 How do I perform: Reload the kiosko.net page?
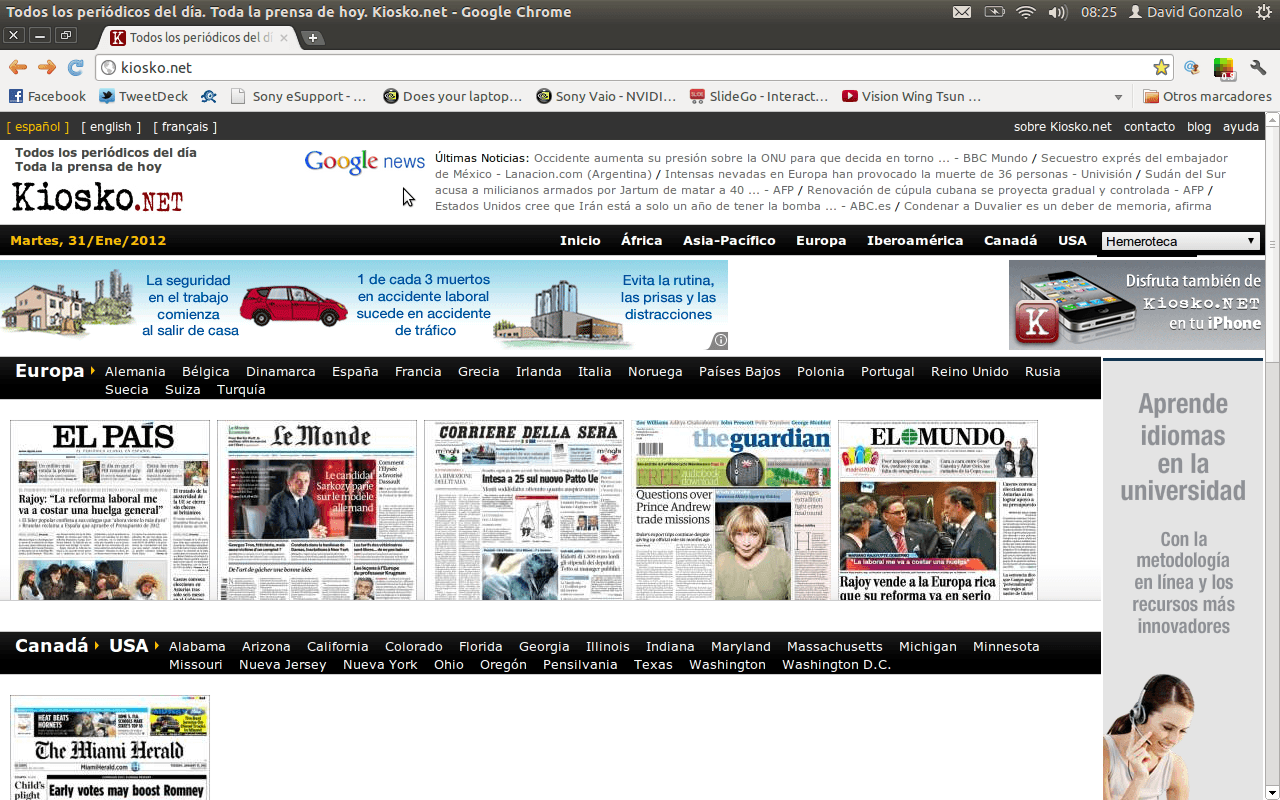76,67
